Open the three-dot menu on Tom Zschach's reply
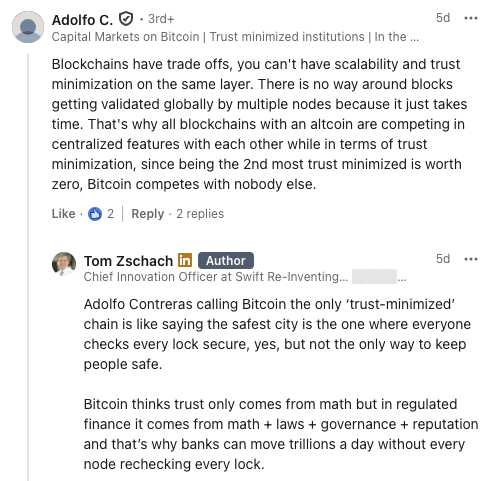 [x=471, y=259]
